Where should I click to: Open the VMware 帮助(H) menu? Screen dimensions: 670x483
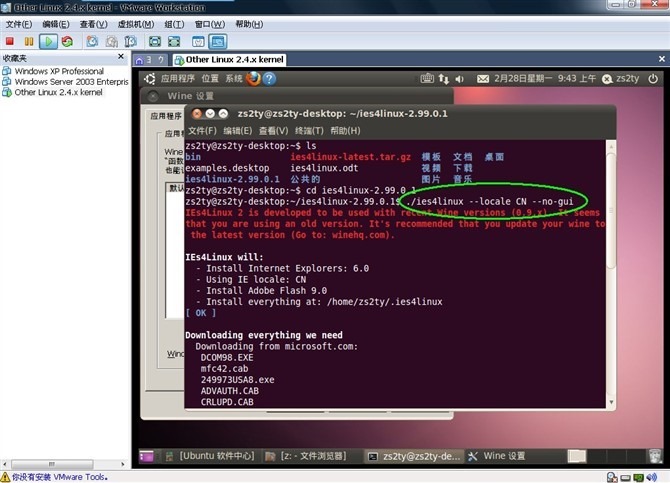[x=249, y=24]
